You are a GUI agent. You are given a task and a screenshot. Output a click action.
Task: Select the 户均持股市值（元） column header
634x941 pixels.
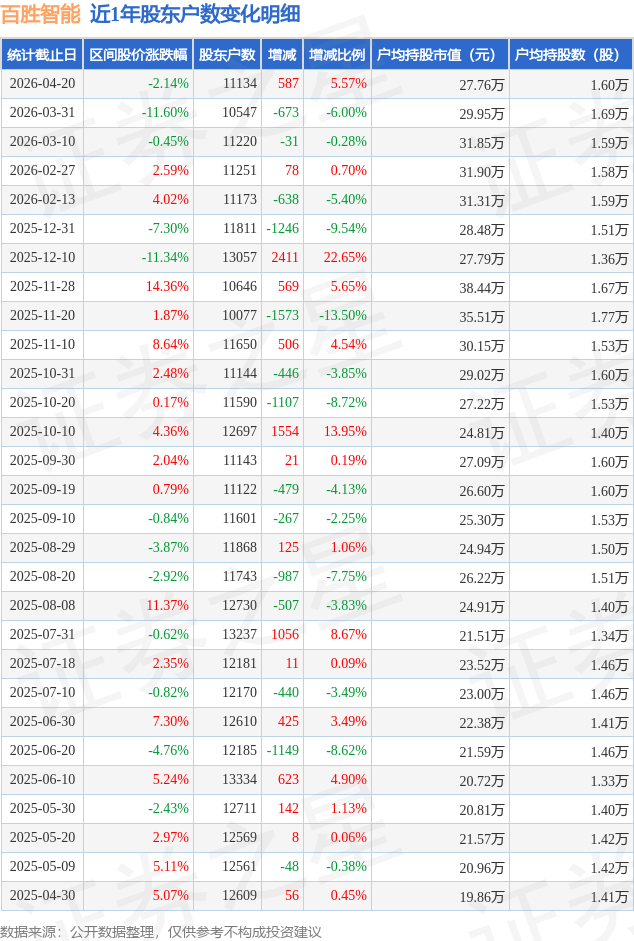click(440, 55)
